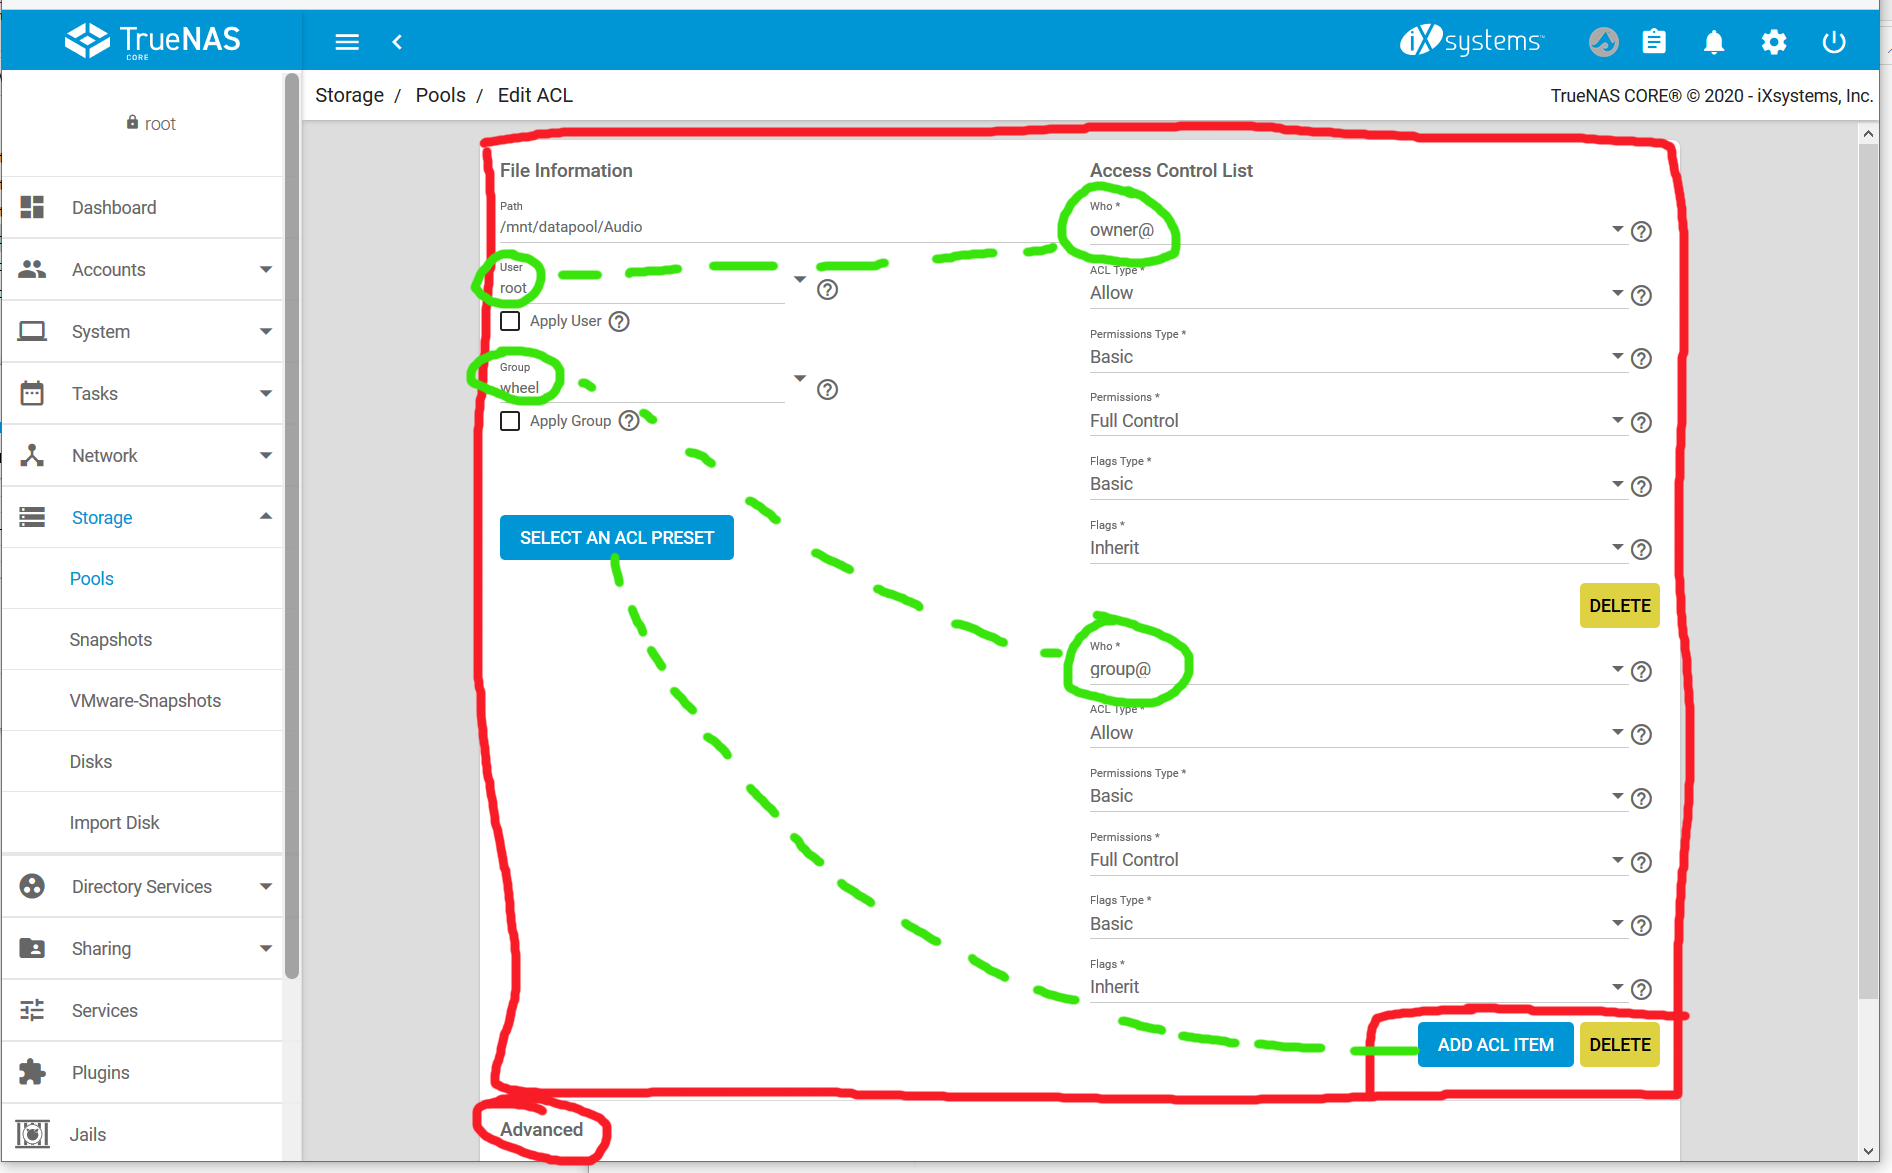Collapse sidebar with the back chevron
The width and height of the screenshot is (1892, 1173).
[397, 42]
